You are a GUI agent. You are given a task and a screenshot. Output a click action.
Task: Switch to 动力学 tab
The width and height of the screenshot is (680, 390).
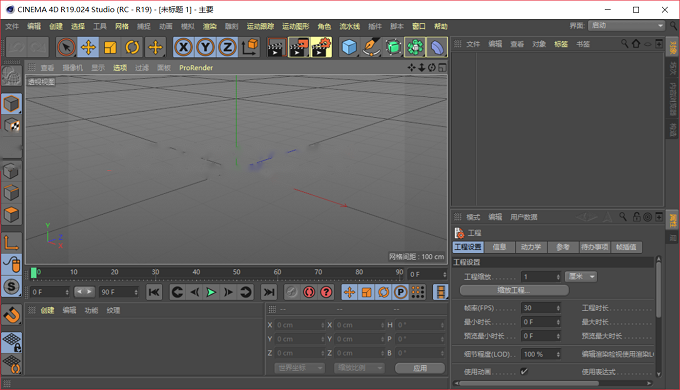(531, 247)
